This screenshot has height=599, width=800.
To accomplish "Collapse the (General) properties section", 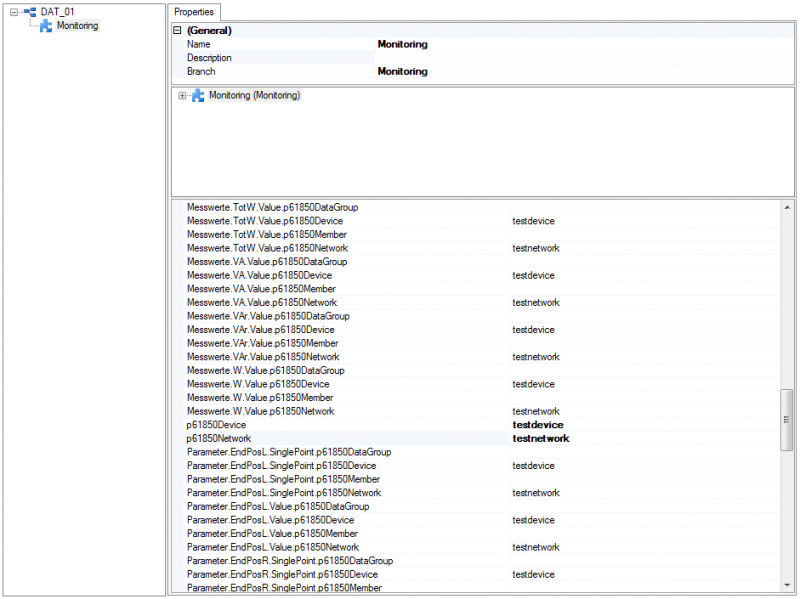I will [177, 30].
